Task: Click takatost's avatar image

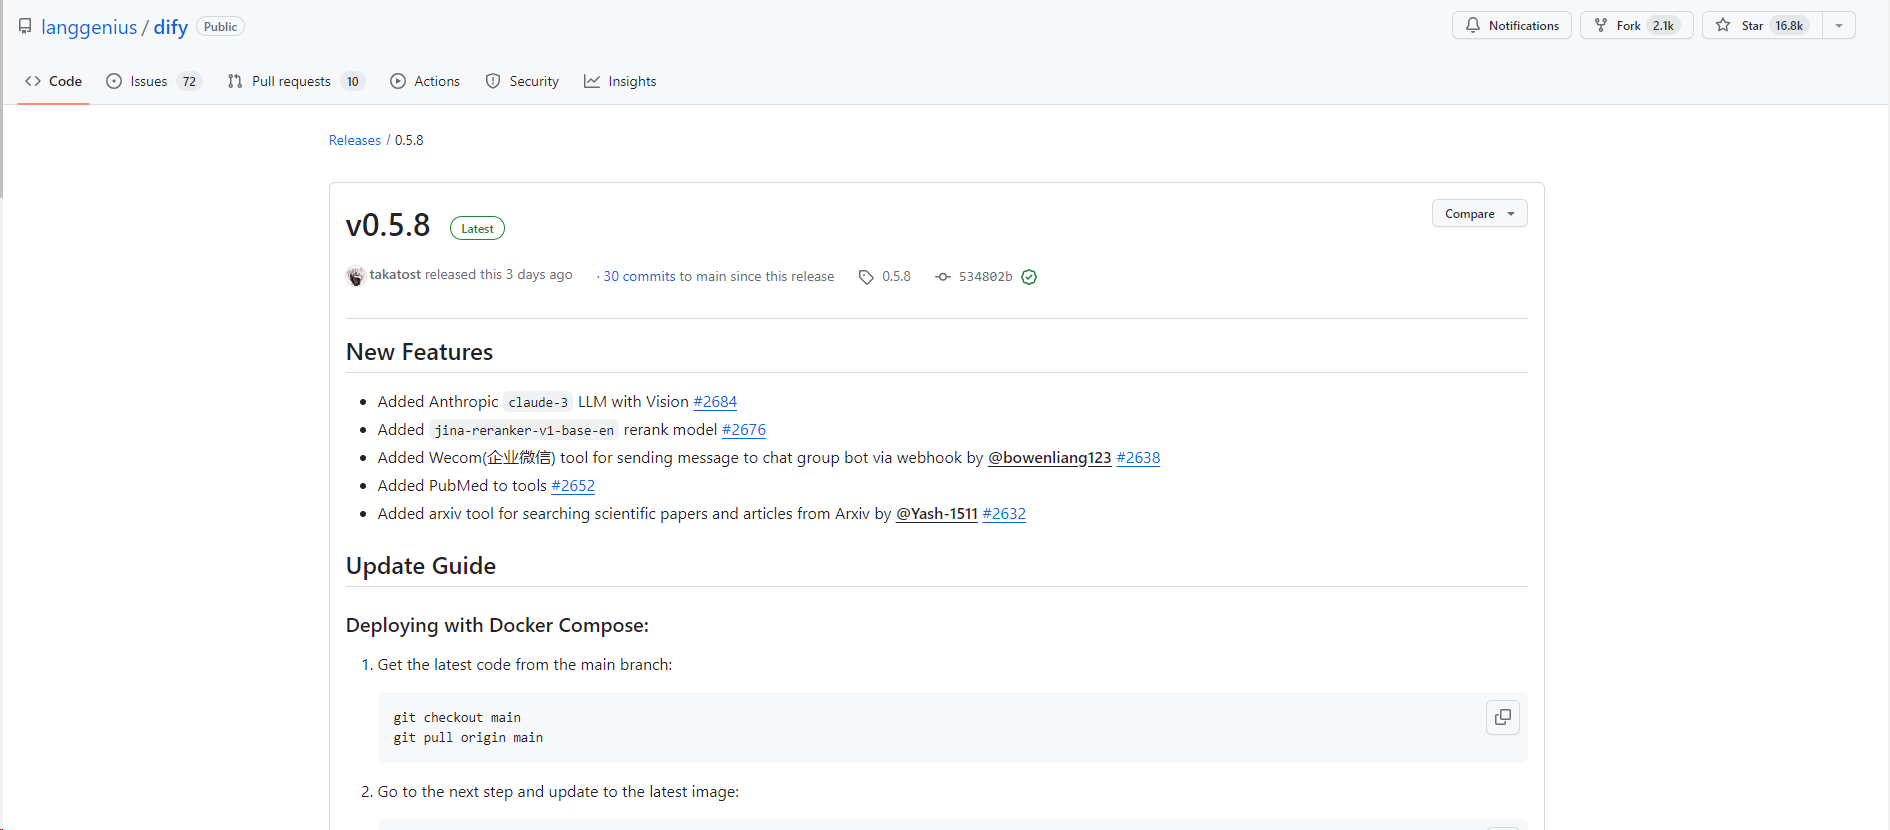Action: click(355, 276)
